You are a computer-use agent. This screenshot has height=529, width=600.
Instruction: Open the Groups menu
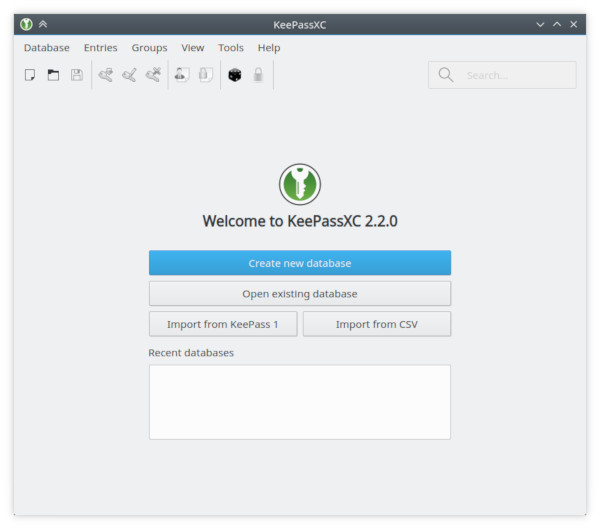point(149,48)
